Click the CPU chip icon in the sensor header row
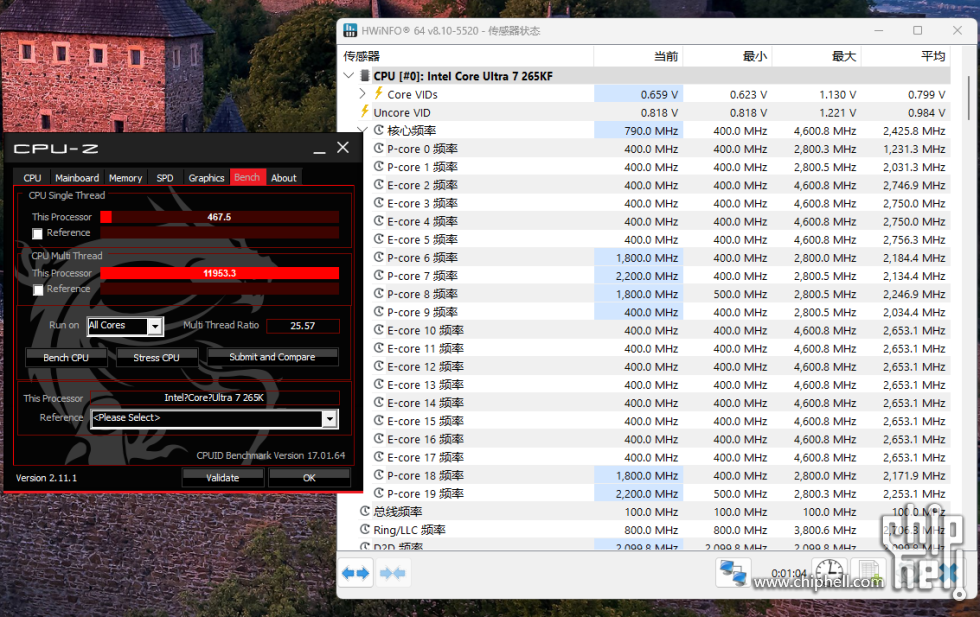This screenshot has height=617, width=980. (365, 76)
